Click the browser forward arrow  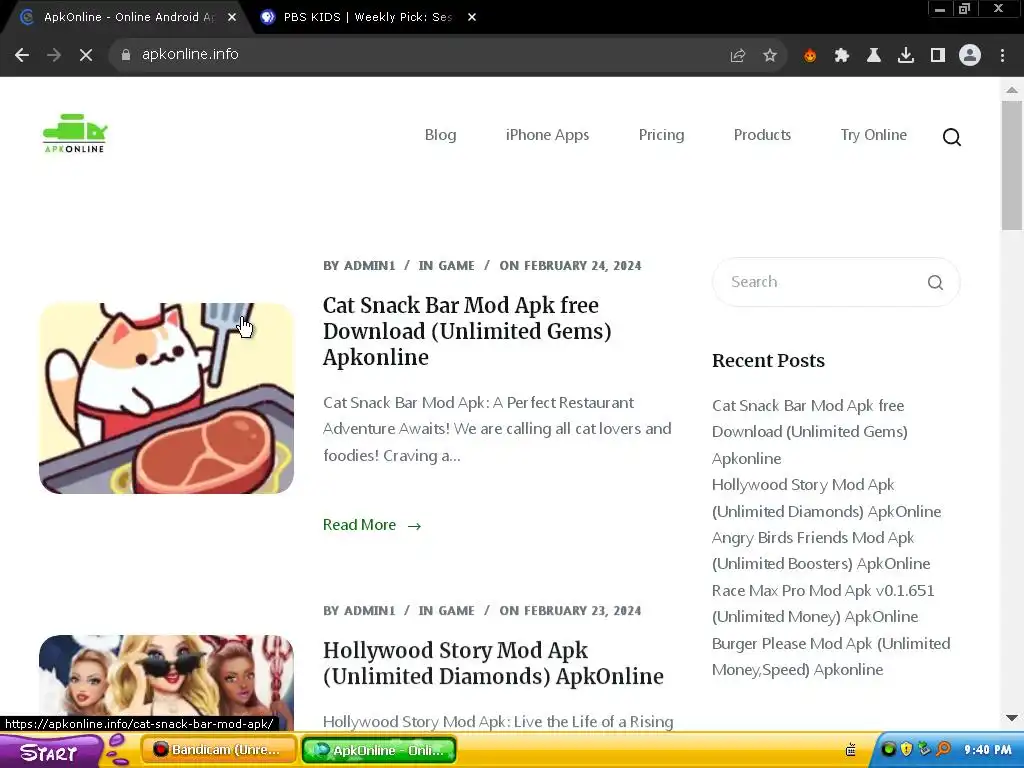tap(54, 55)
